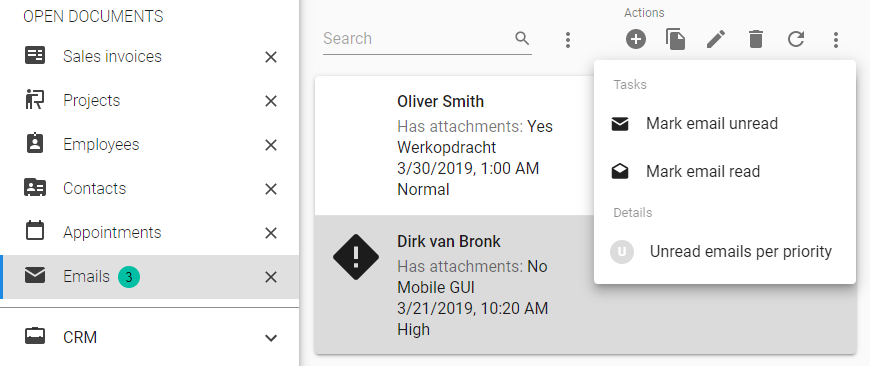The width and height of the screenshot is (870, 366).
Task: Close the Emails open document
Action: (x=271, y=277)
